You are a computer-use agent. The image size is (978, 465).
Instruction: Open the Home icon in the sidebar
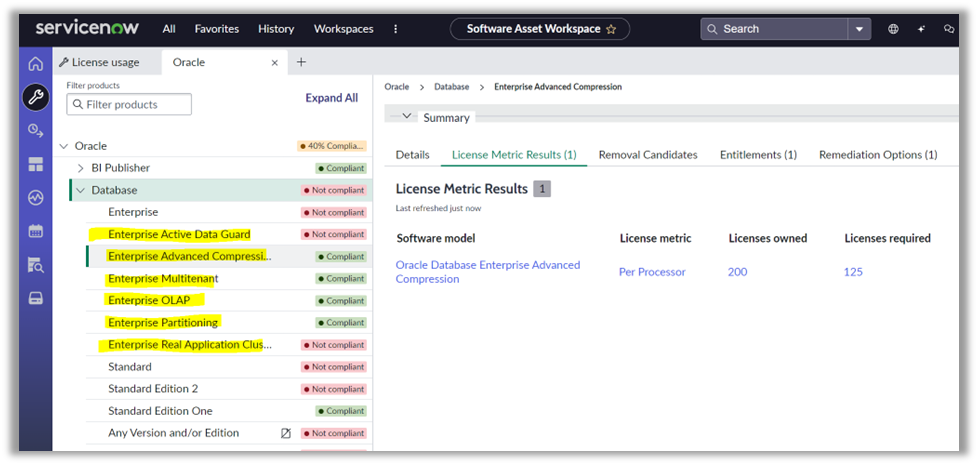(x=36, y=64)
